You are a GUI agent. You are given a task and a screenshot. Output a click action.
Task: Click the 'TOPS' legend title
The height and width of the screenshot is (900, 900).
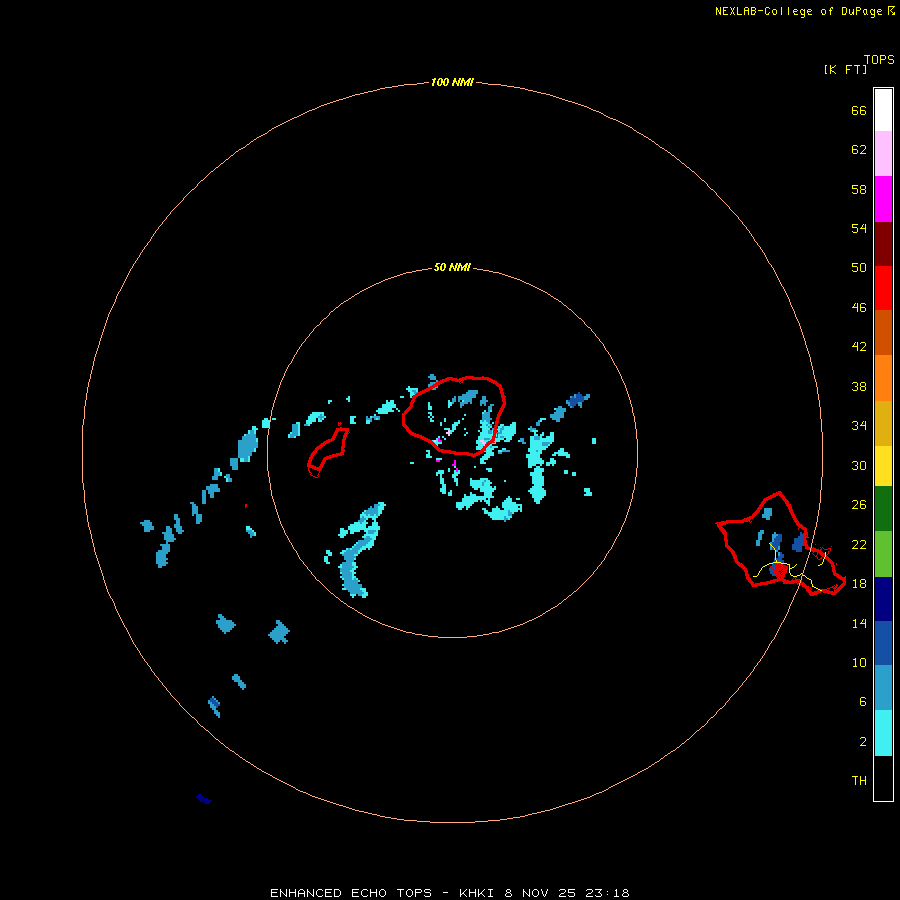pos(879,60)
